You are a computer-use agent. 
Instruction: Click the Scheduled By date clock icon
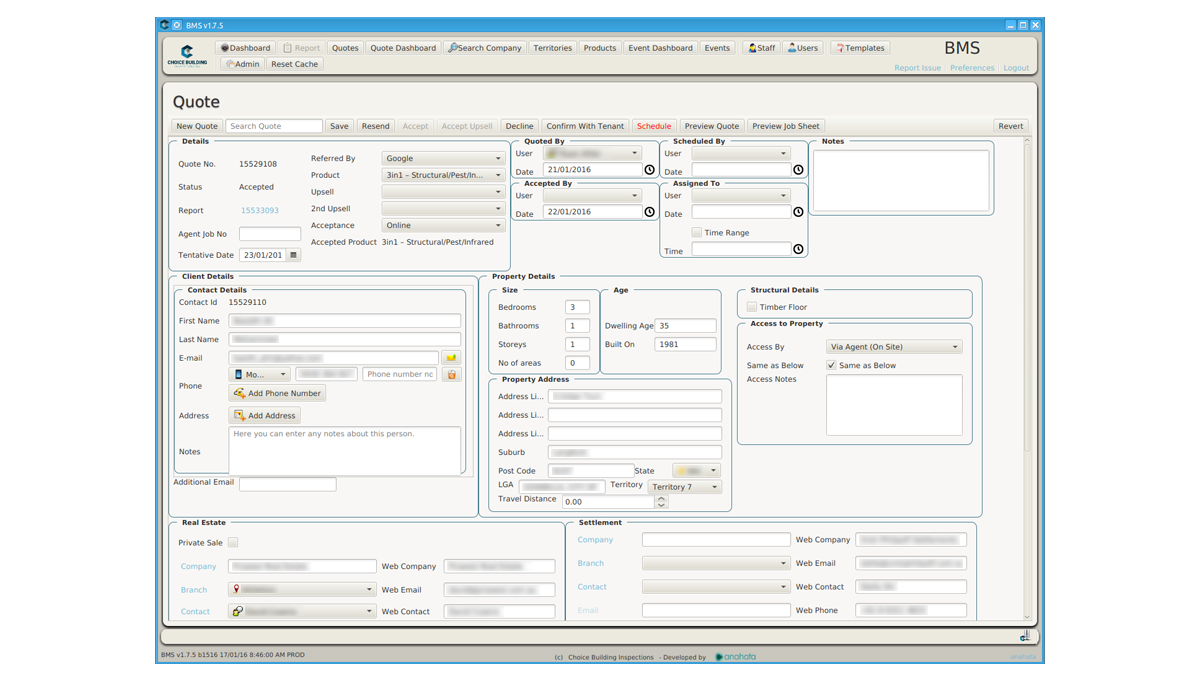point(798,170)
